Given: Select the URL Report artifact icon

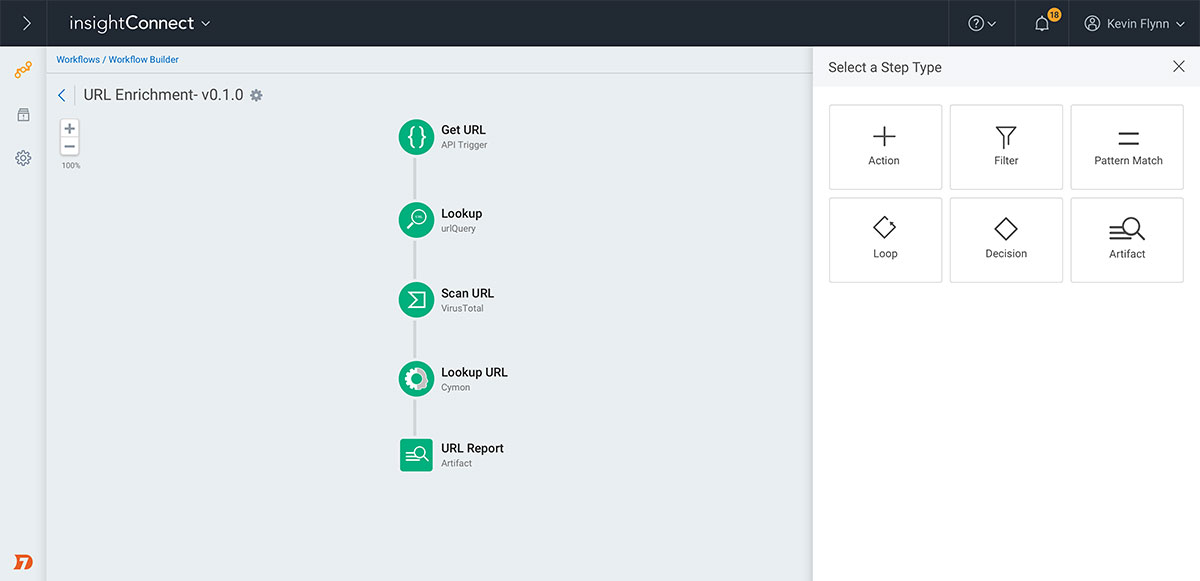Looking at the screenshot, I should [x=416, y=455].
